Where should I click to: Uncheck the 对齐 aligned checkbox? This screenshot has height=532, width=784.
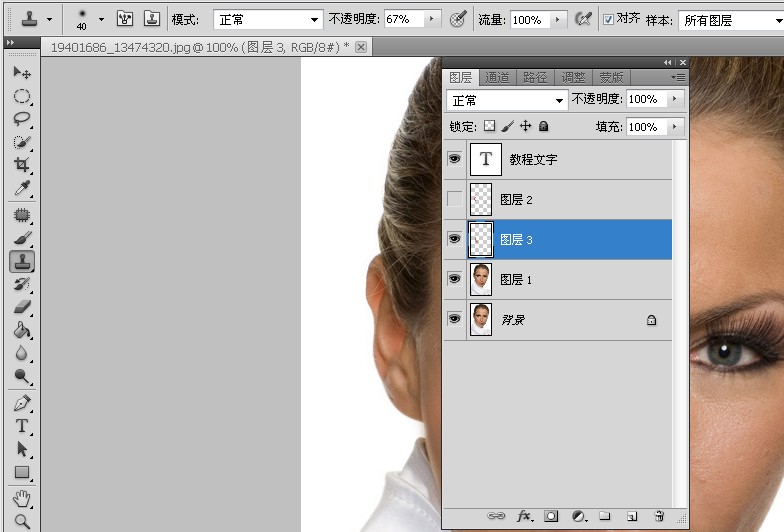(x=608, y=20)
